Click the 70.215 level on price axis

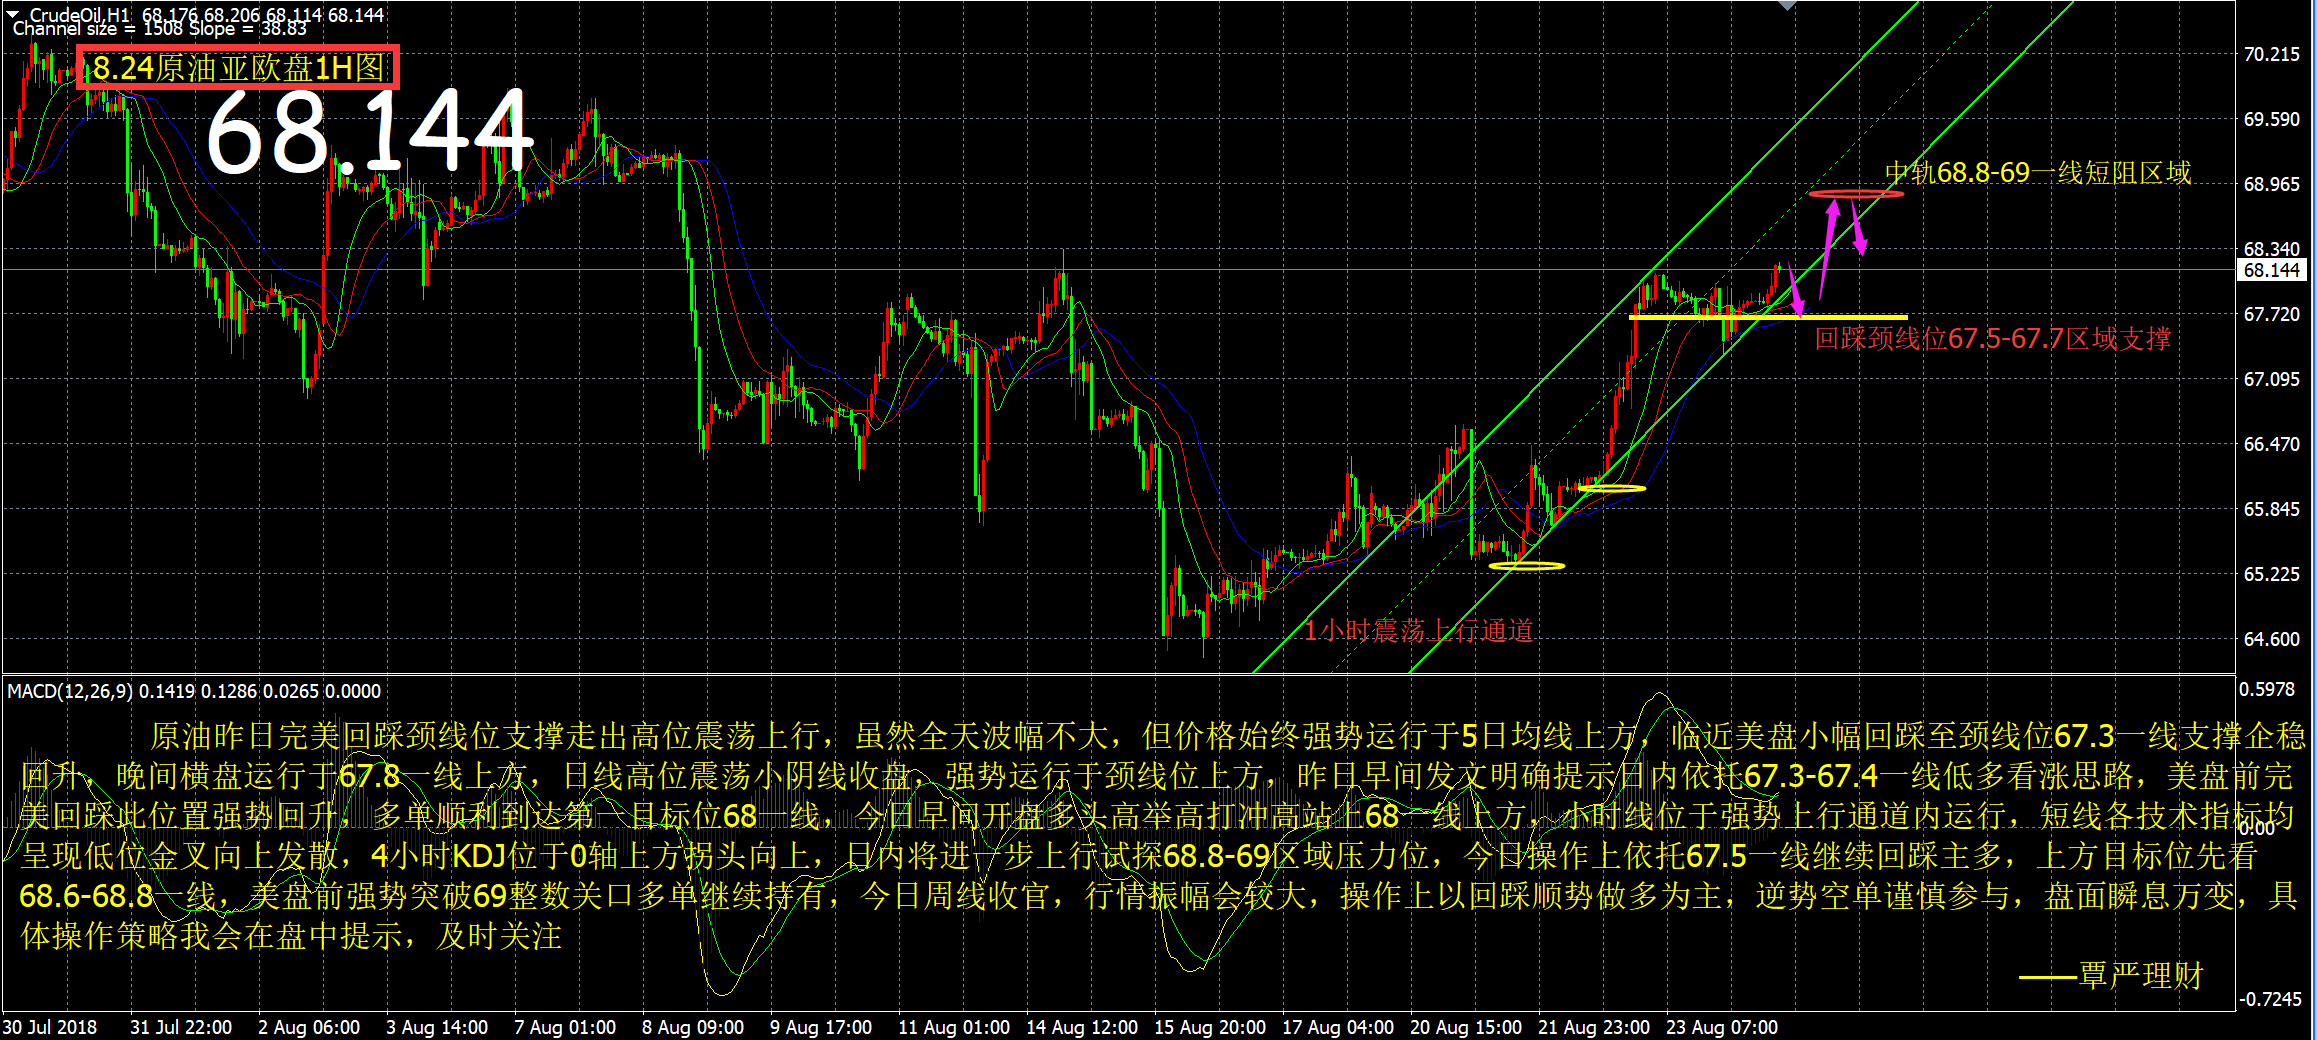coord(2272,54)
